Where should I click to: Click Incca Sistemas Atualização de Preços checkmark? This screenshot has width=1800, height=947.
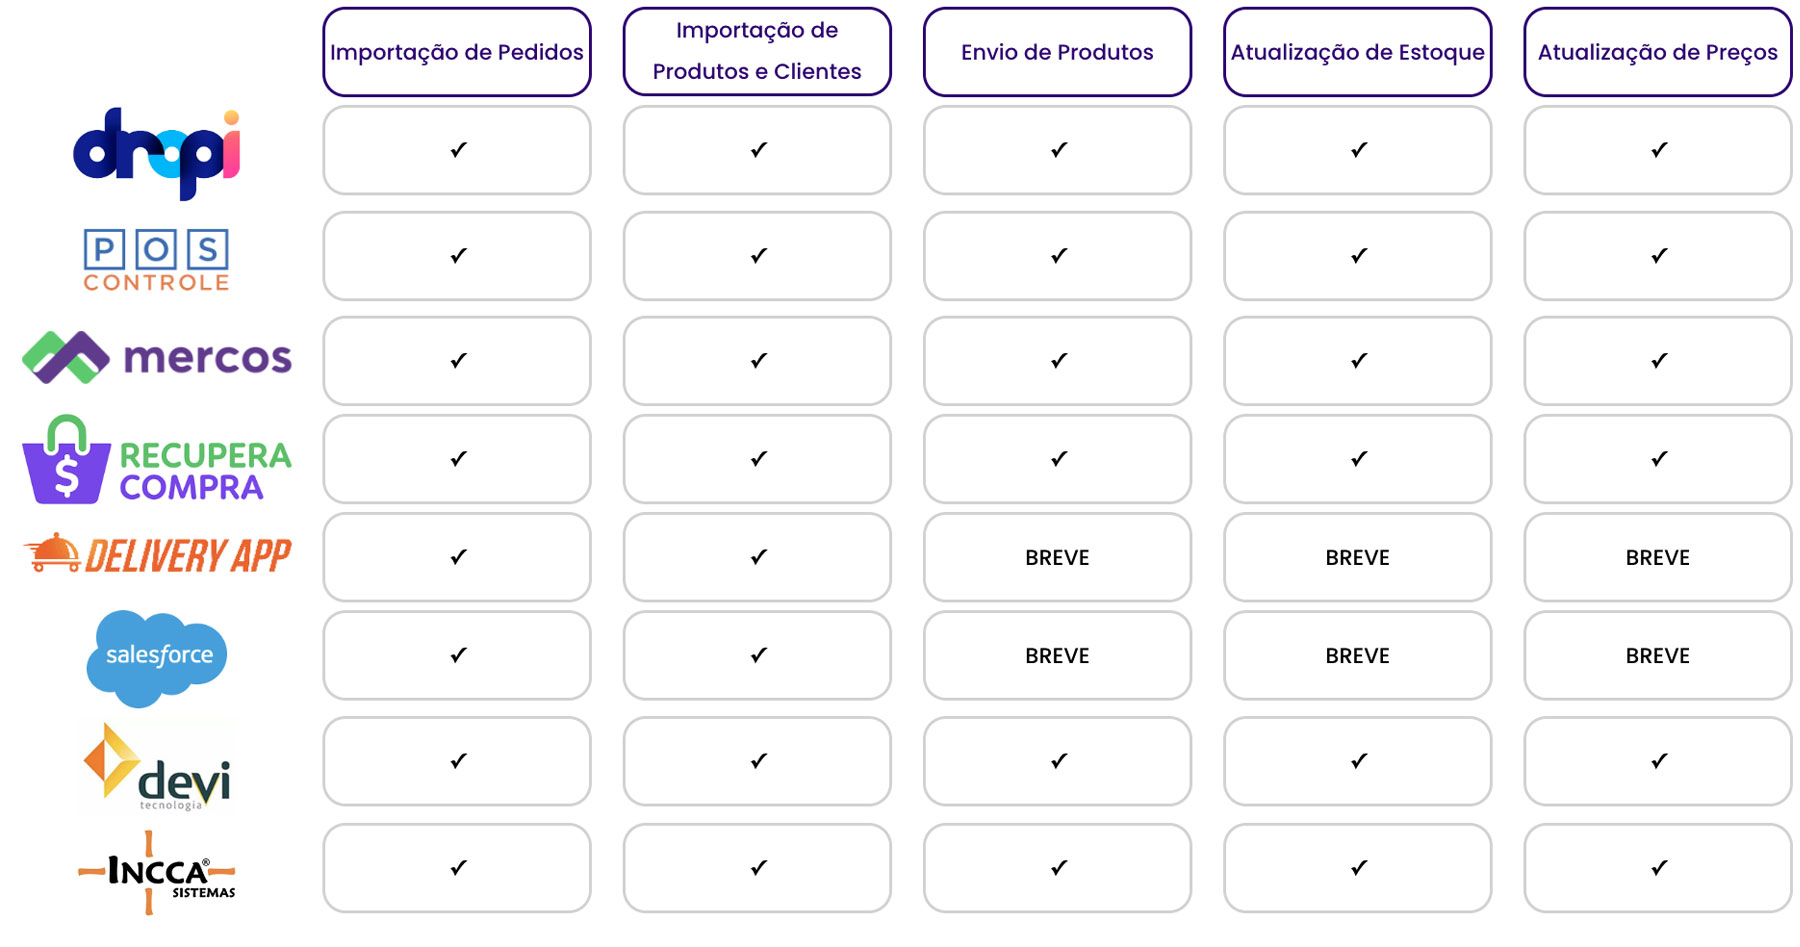pos(1658,868)
